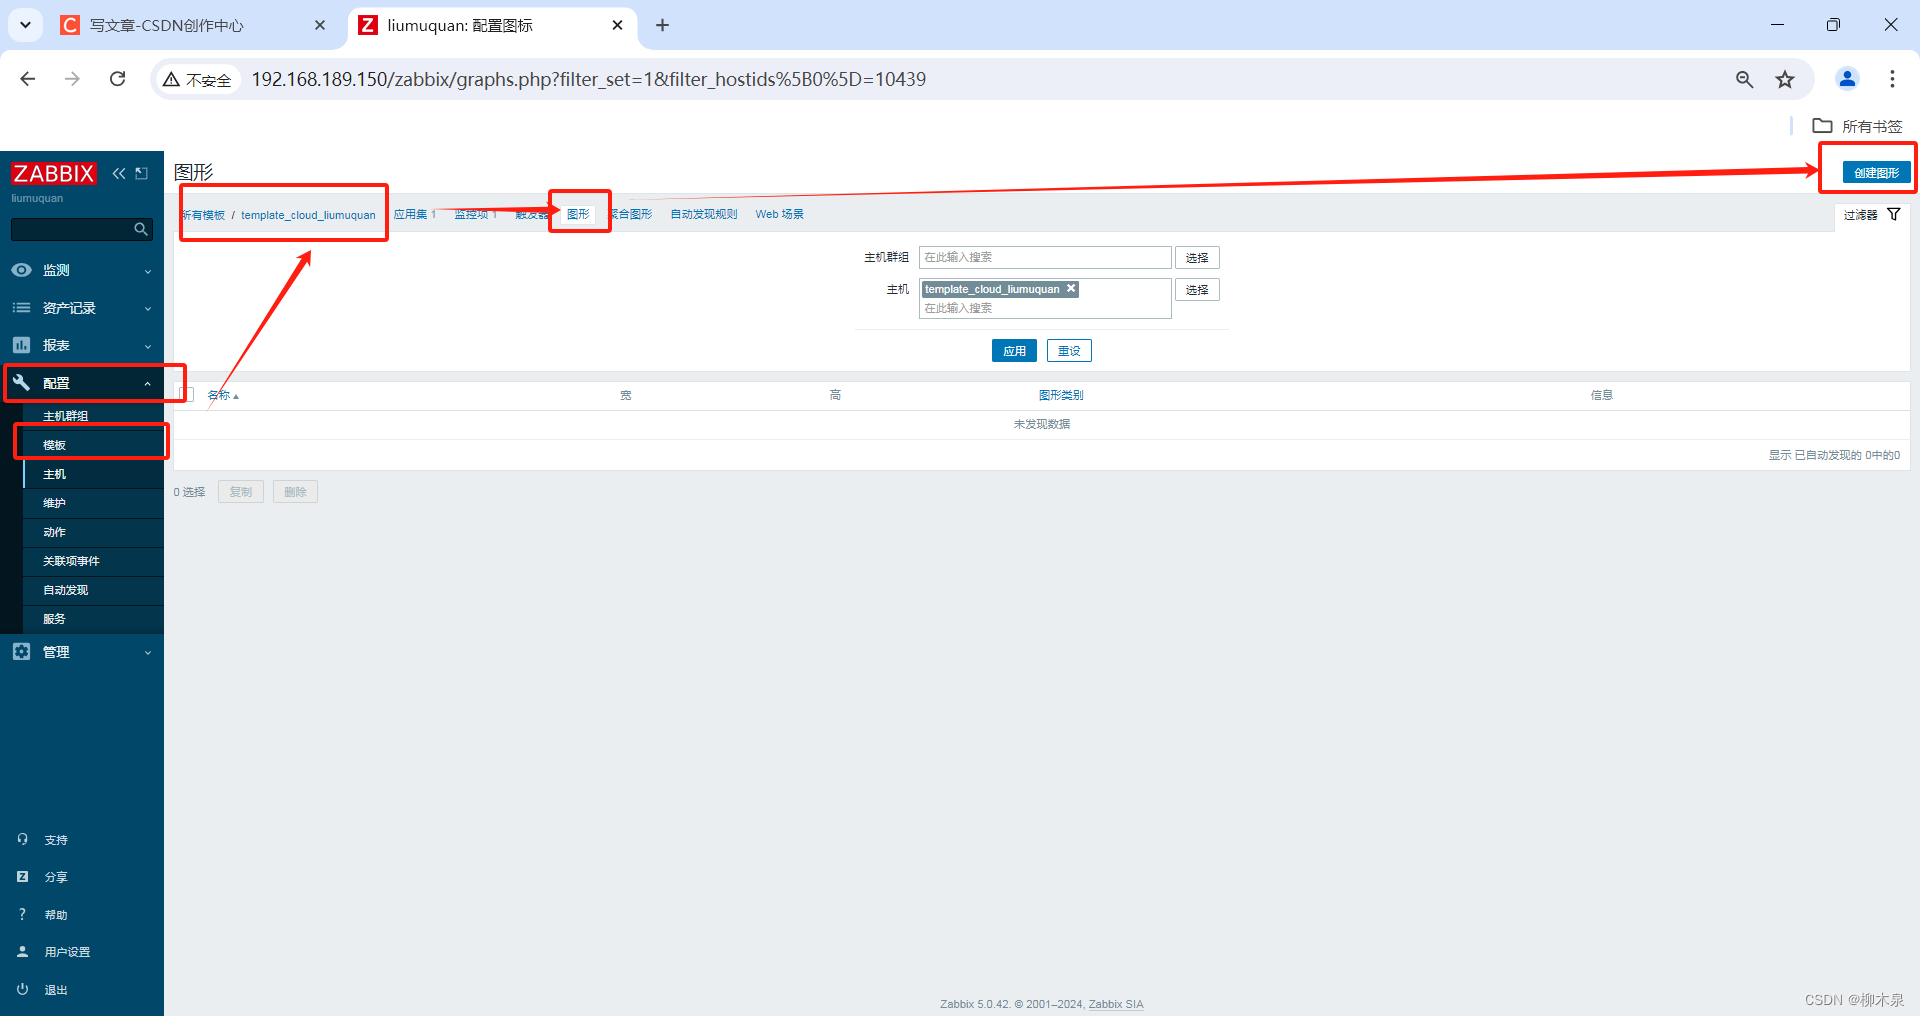Click the bar chart icon for 报表
1920x1016 pixels.
21,345
